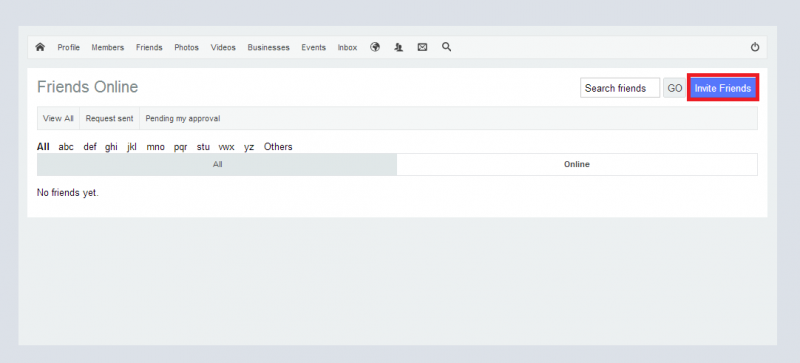
Task: Filter friends by jkl
Action: click(x=132, y=147)
